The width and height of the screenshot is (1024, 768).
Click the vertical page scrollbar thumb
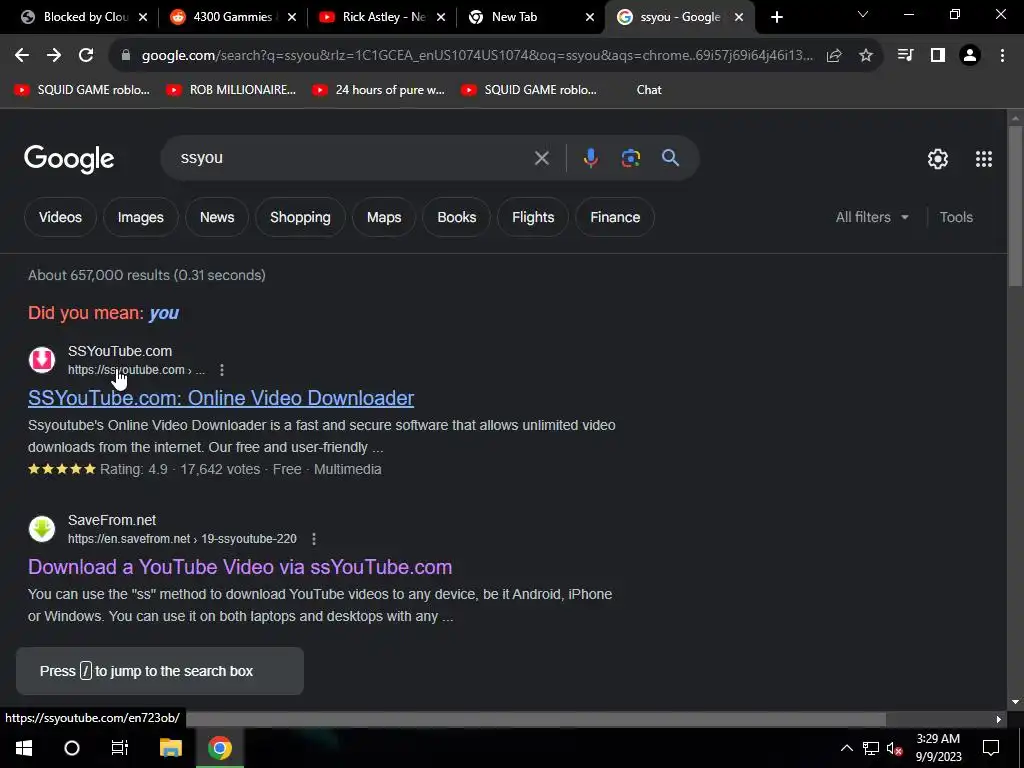coord(1015,206)
